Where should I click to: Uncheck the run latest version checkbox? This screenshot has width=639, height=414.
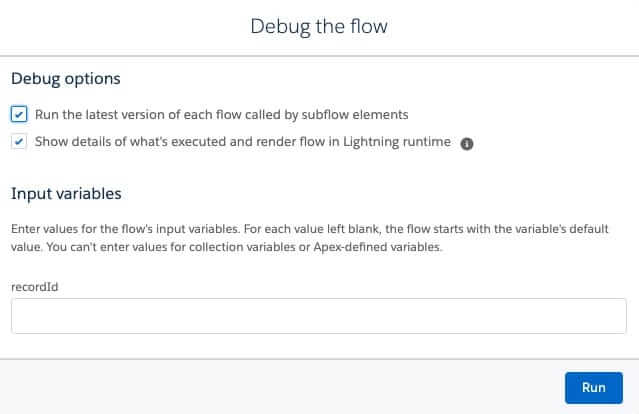tap(20, 115)
